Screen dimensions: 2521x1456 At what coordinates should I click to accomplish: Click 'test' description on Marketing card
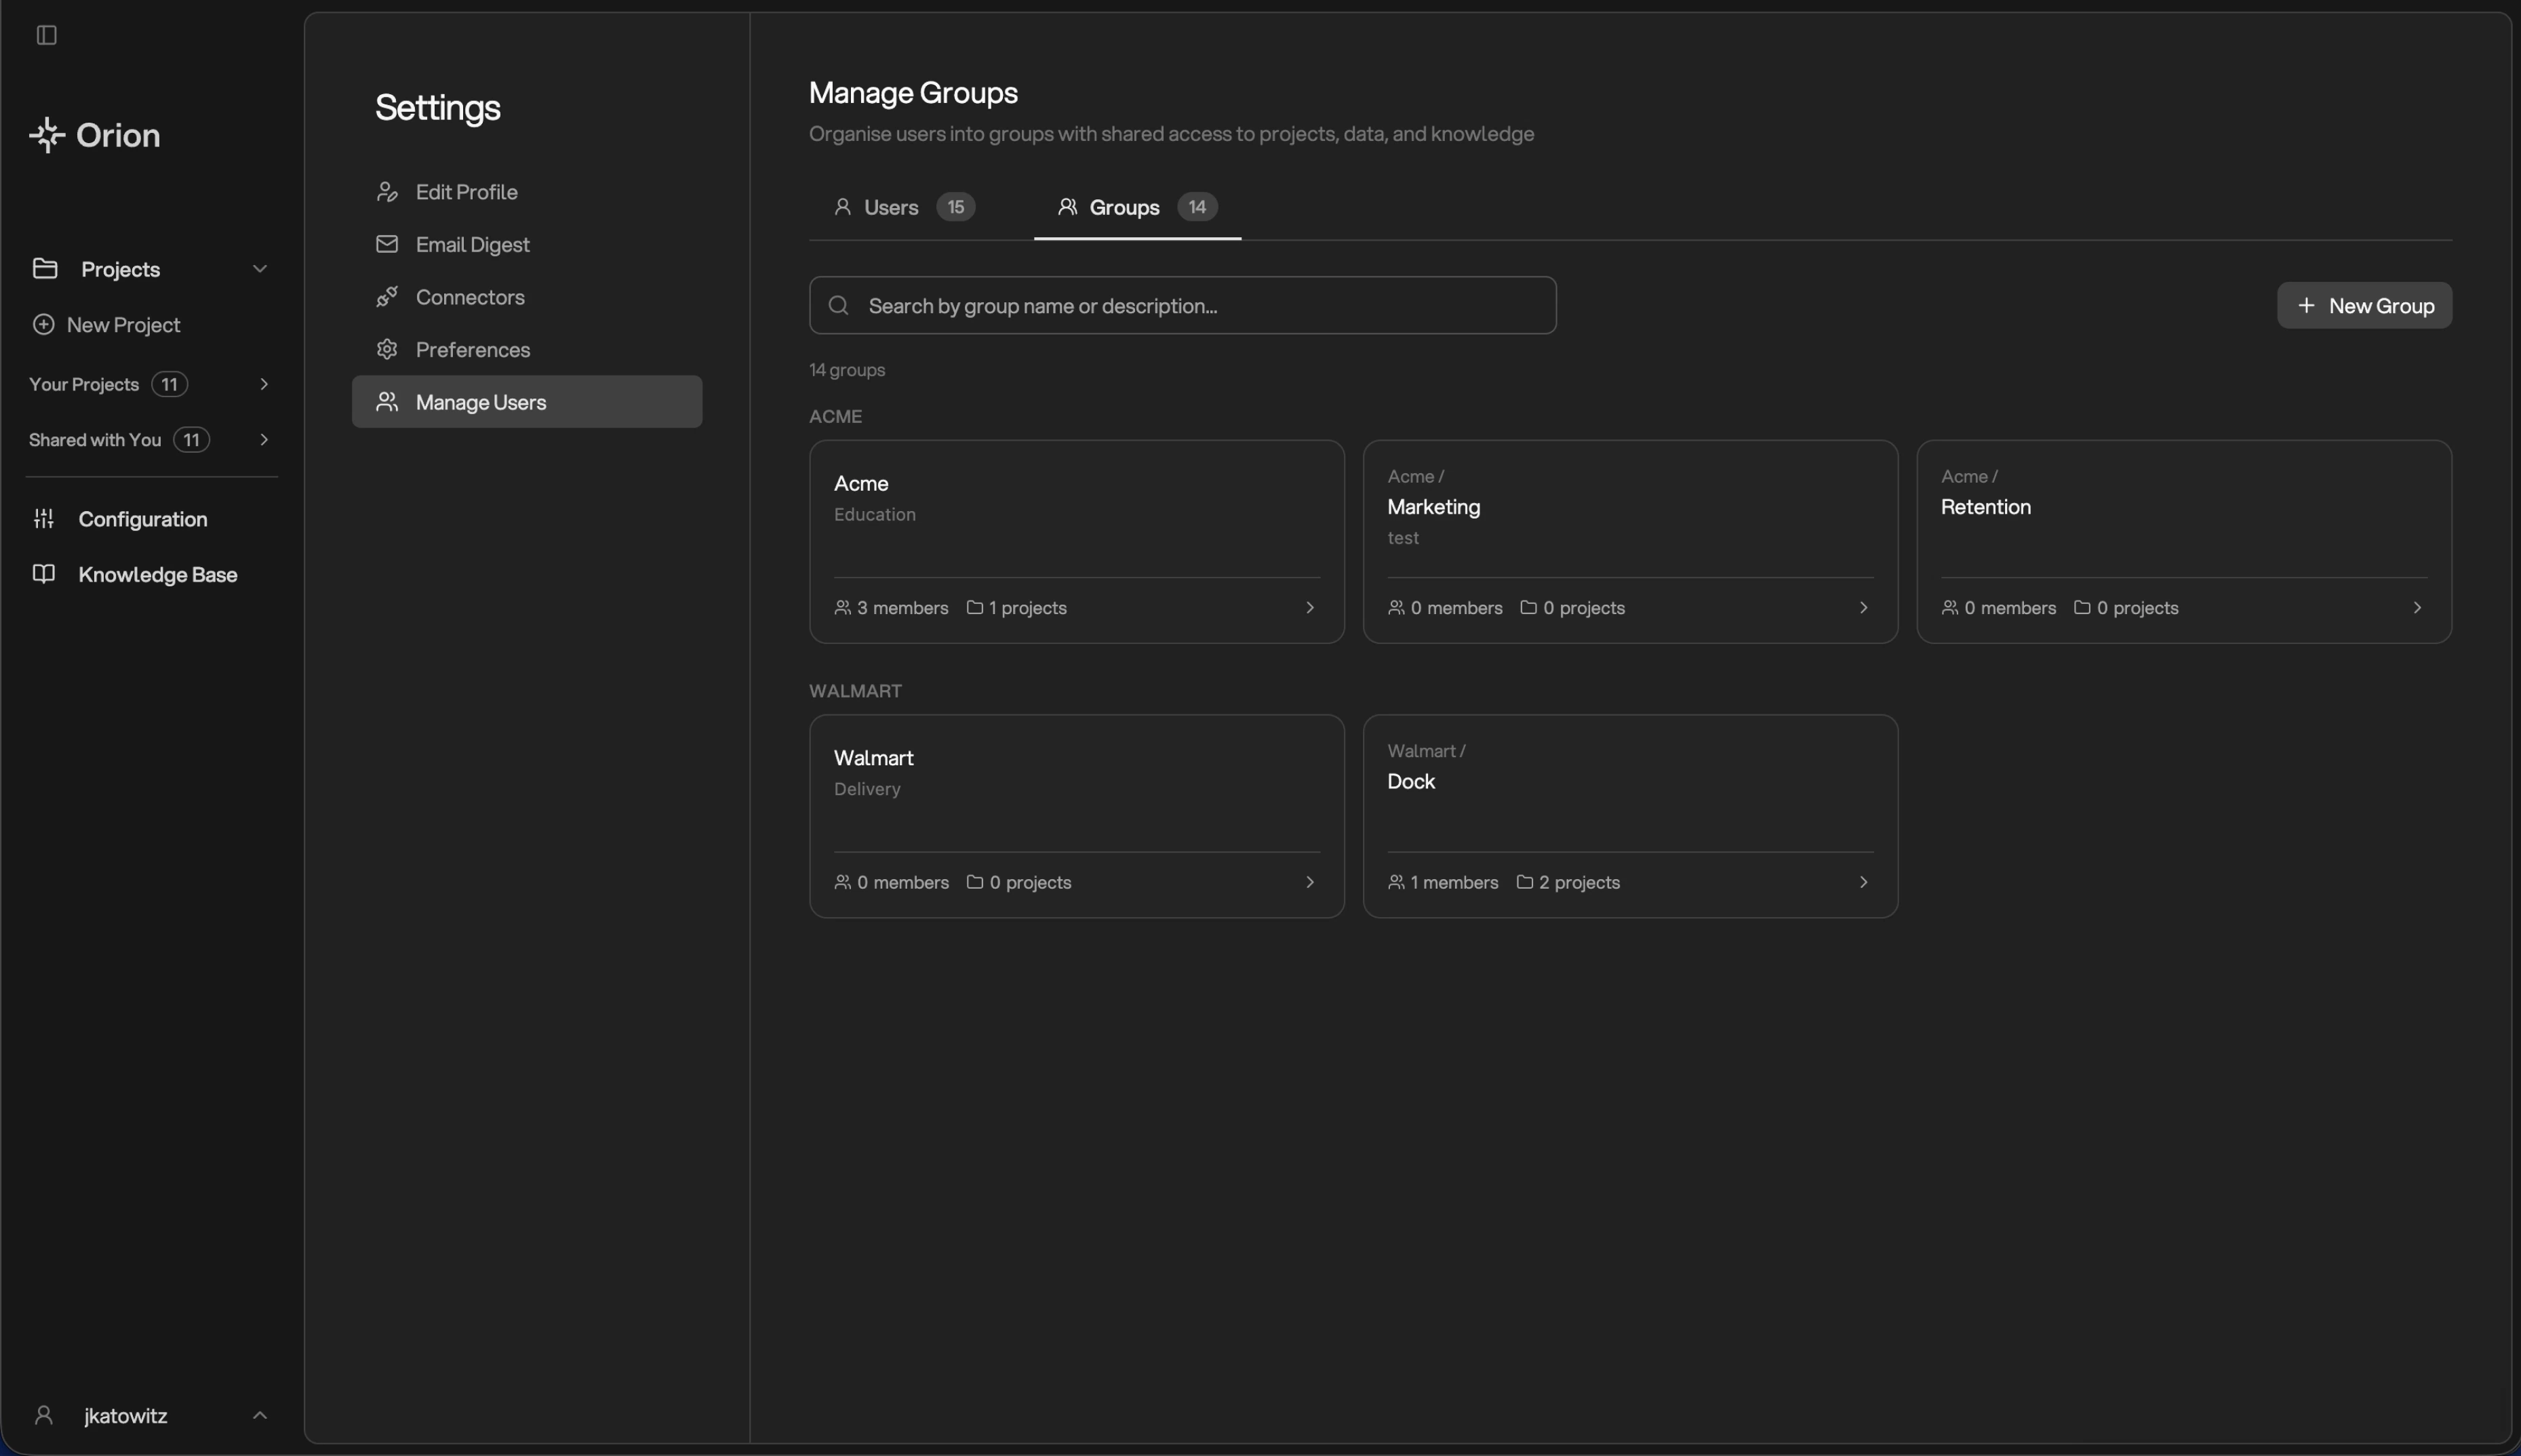[1403, 537]
